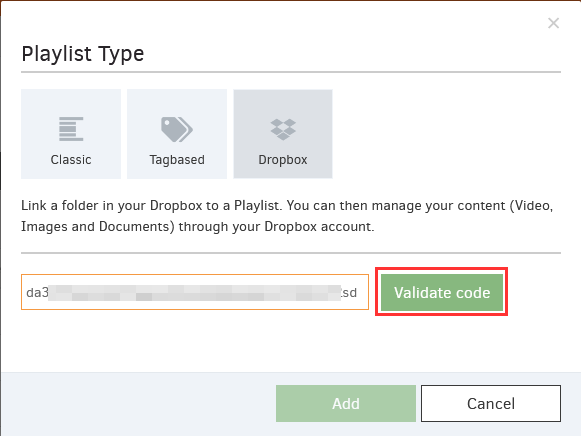
Task: Click the blurred middle of the code
Action: [195, 292]
